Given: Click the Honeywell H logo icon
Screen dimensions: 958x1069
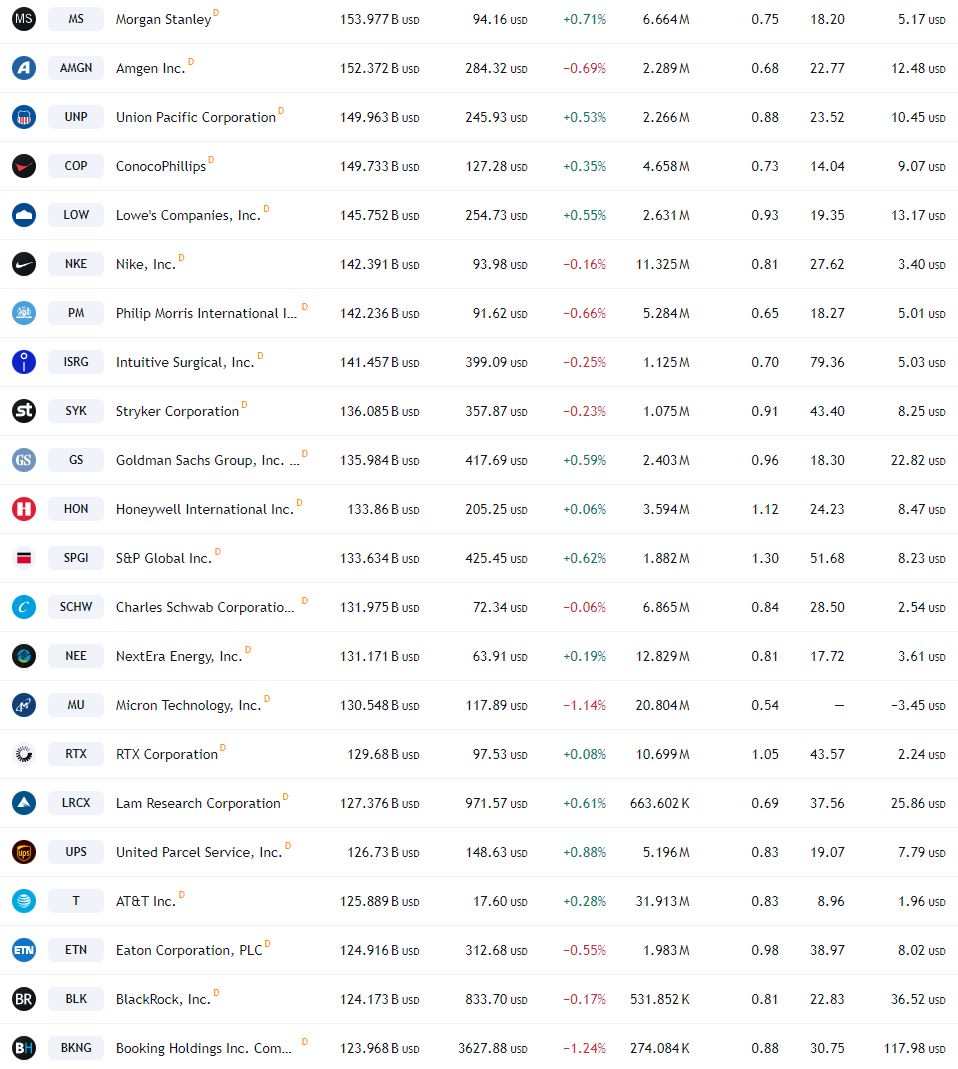Looking at the screenshot, I should pos(24,509).
